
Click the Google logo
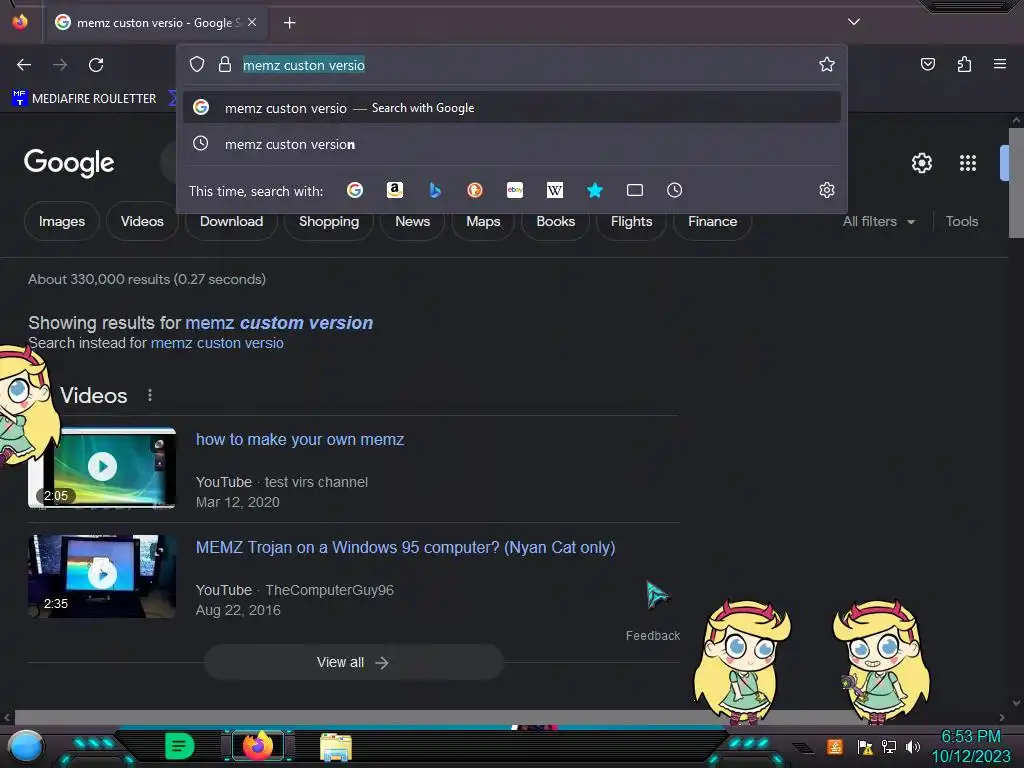[69, 163]
